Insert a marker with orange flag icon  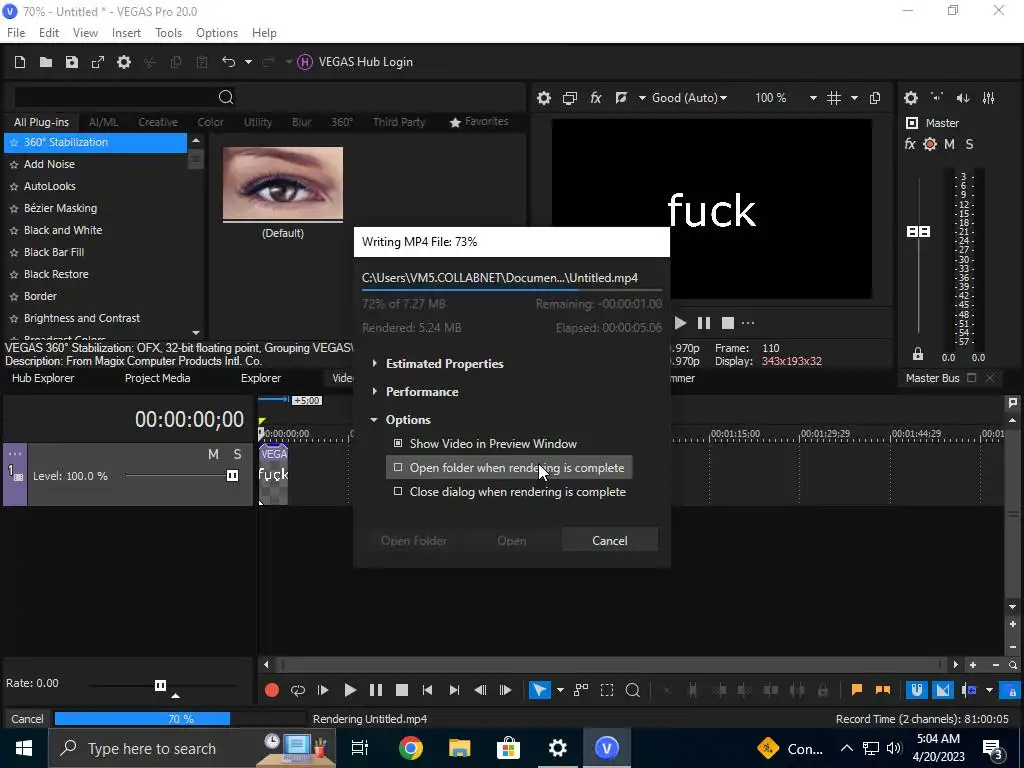coord(857,690)
